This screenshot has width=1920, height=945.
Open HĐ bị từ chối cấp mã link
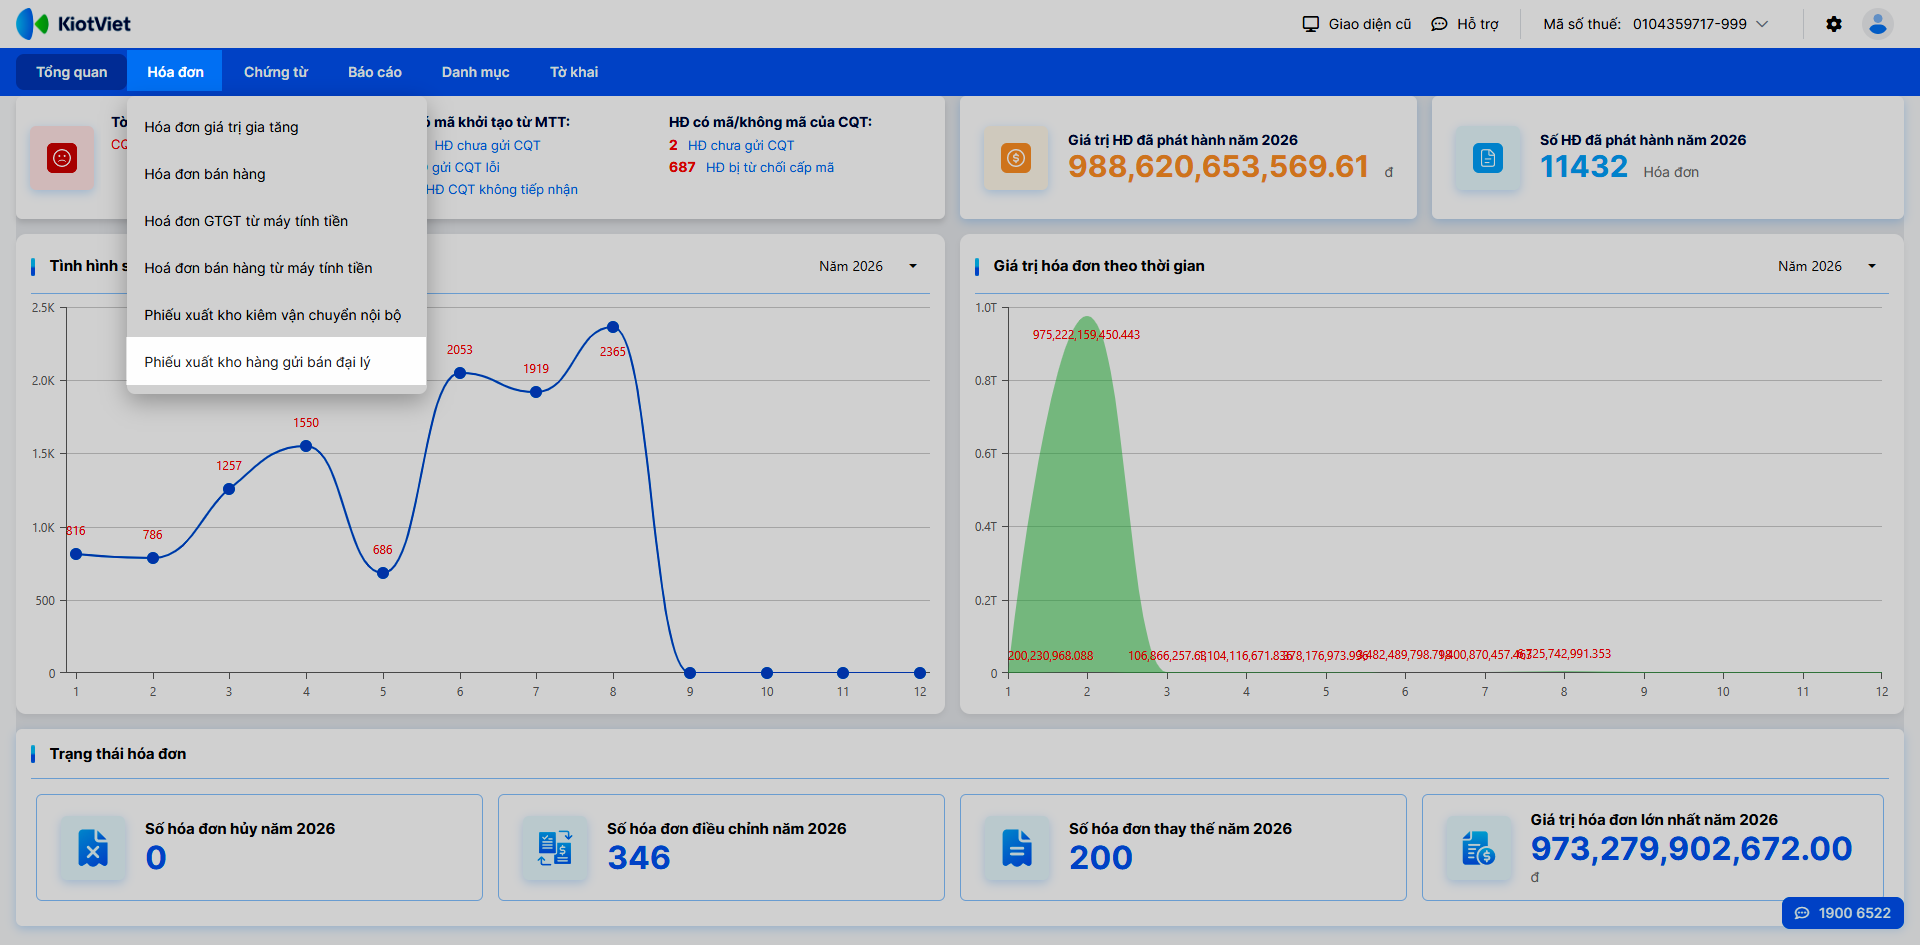(x=770, y=167)
